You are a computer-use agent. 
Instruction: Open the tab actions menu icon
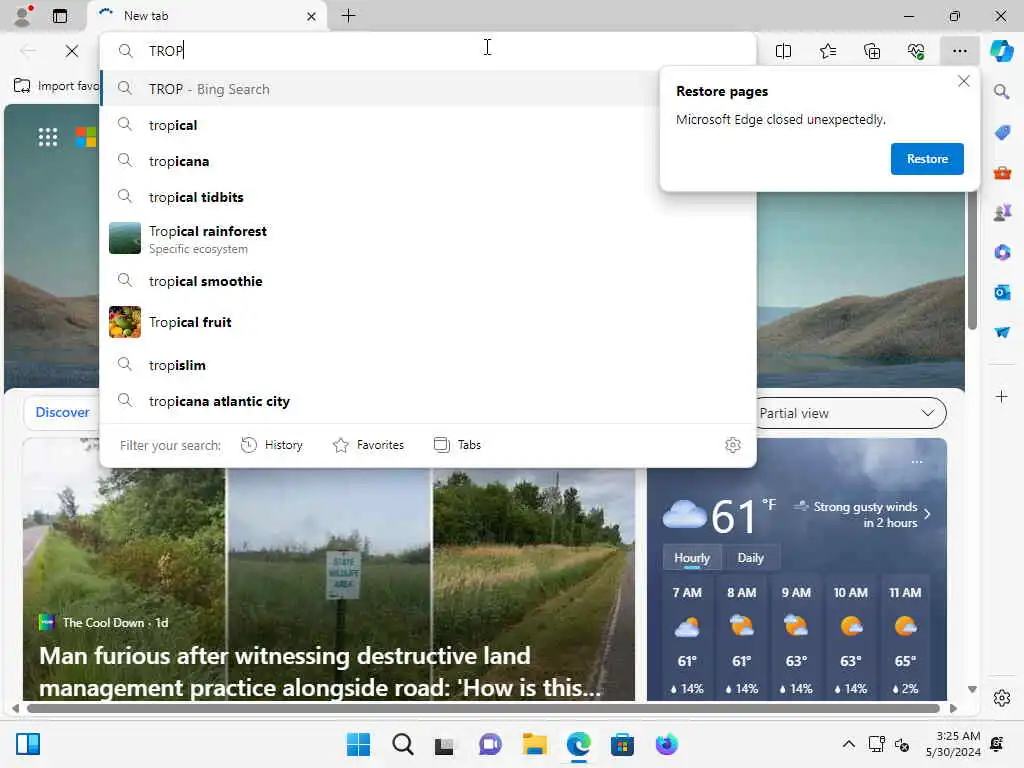click(60, 16)
